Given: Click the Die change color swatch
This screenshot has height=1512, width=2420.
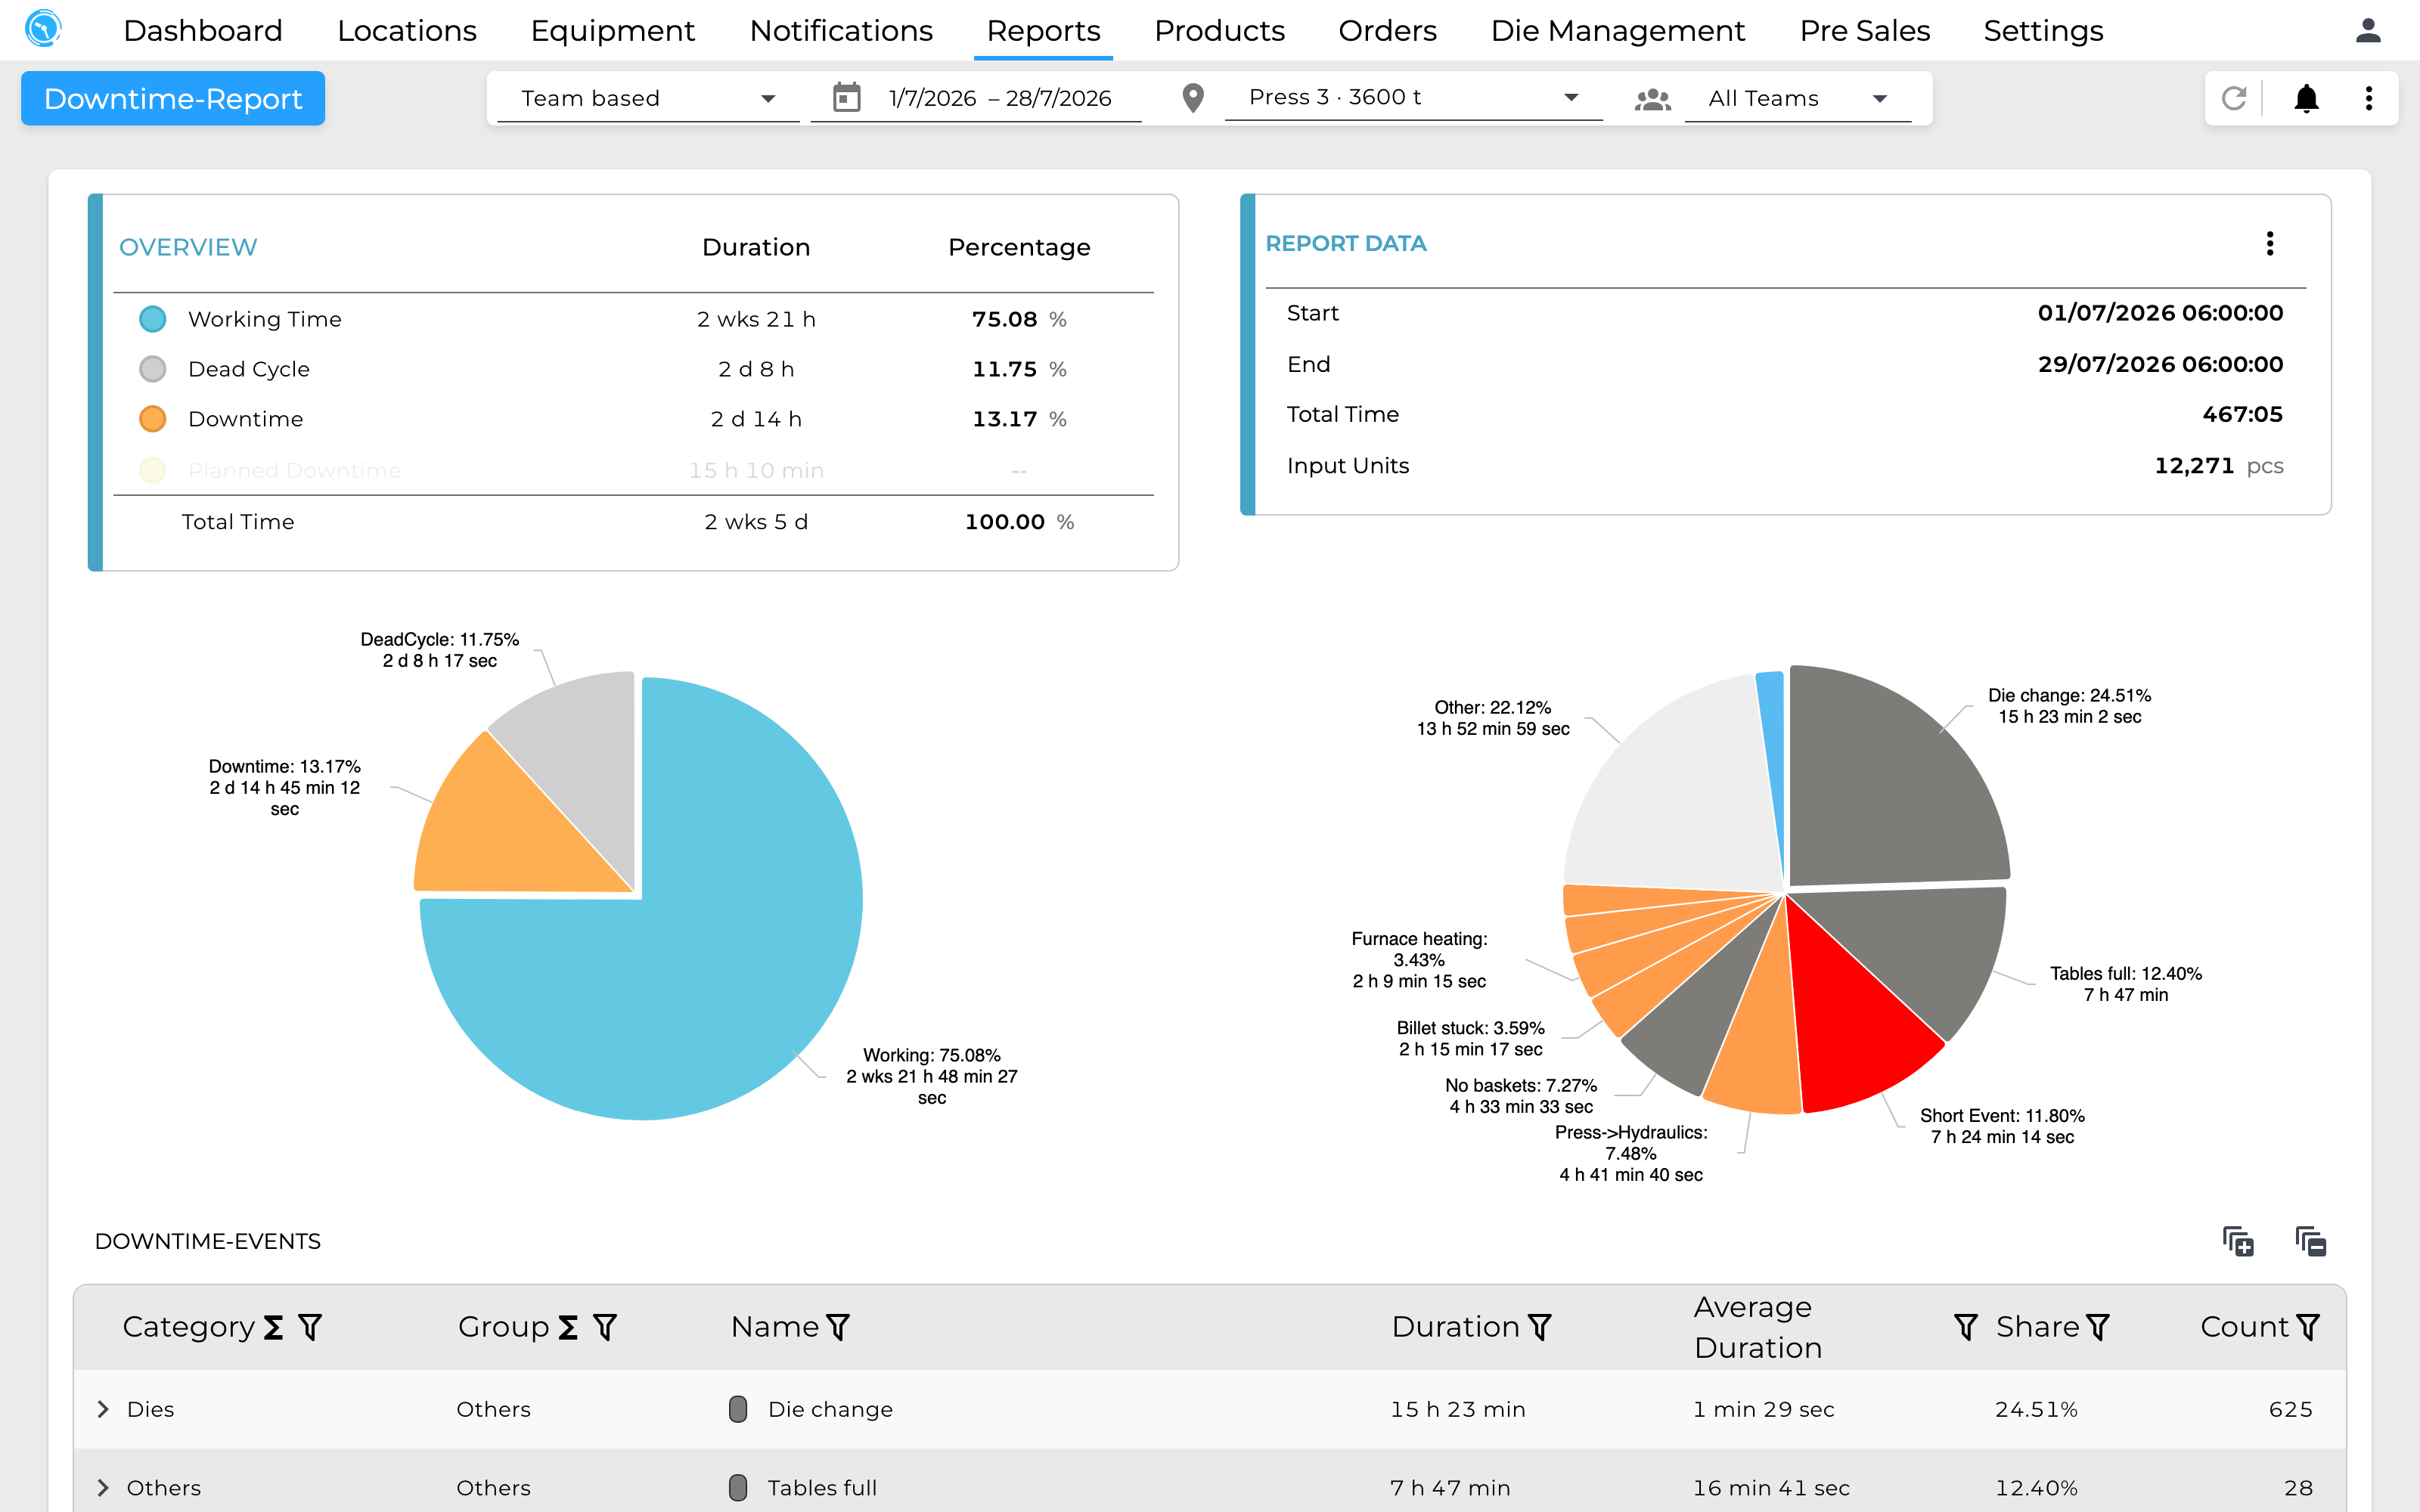Looking at the screenshot, I should 738,1409.
